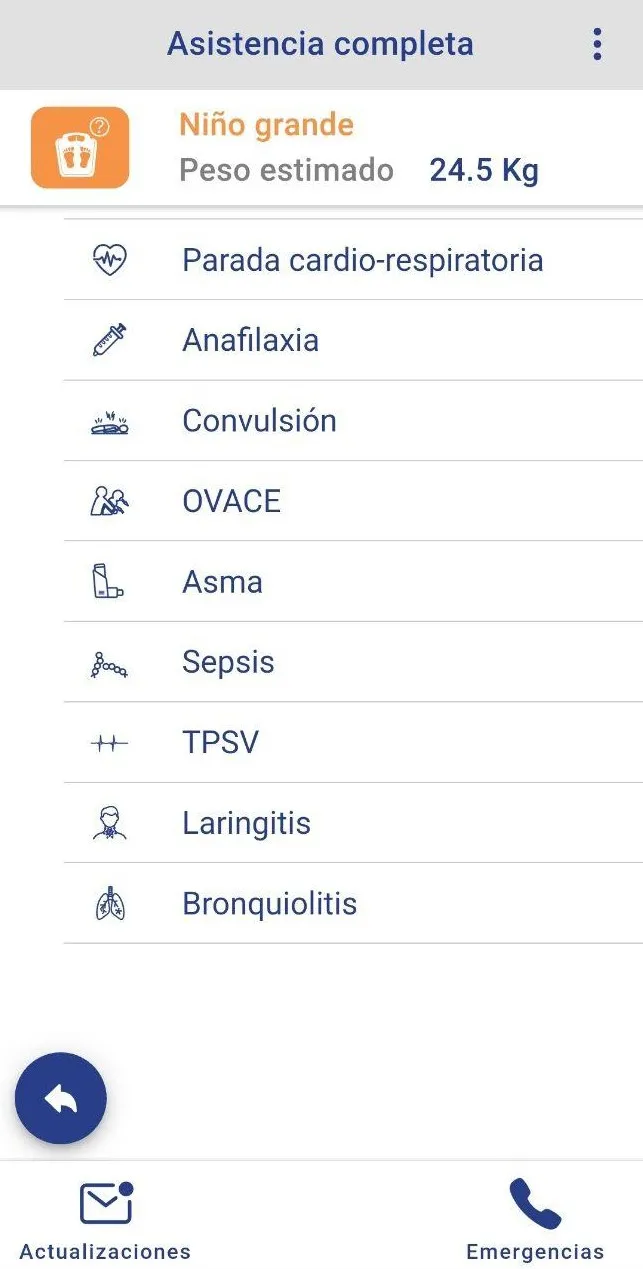Open the Sepsis protocol
This screenshot has height=1269, width=643.
coord(353,662)
